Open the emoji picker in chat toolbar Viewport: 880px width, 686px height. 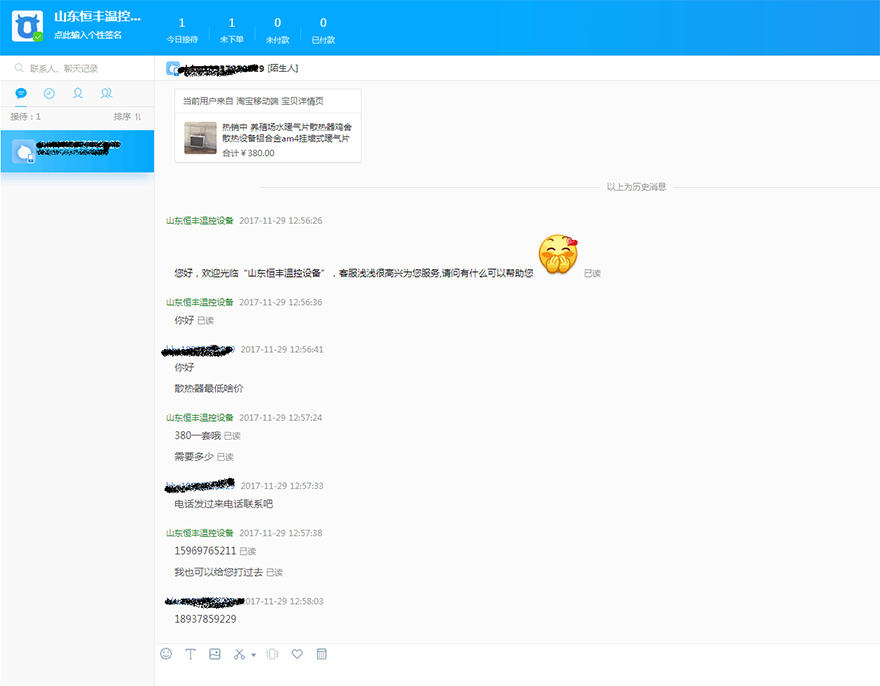tap(166, 654)
